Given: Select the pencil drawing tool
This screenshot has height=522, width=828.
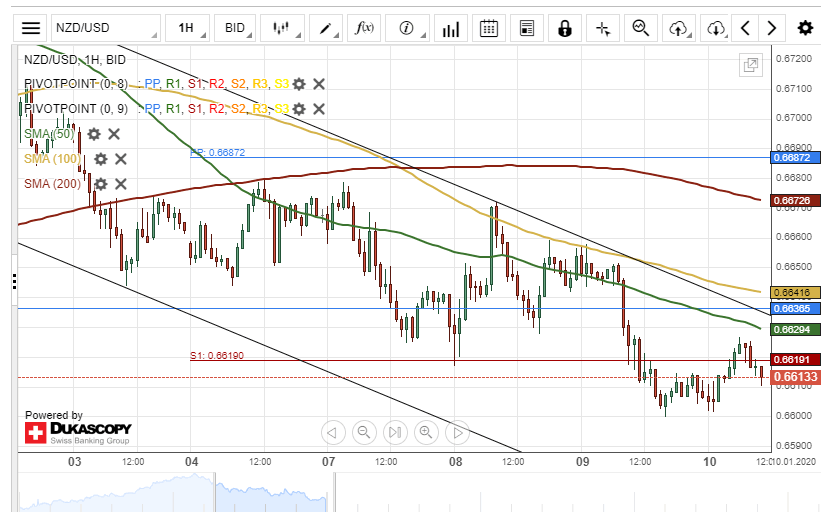Looking at the screenshot, I should 326,28.
